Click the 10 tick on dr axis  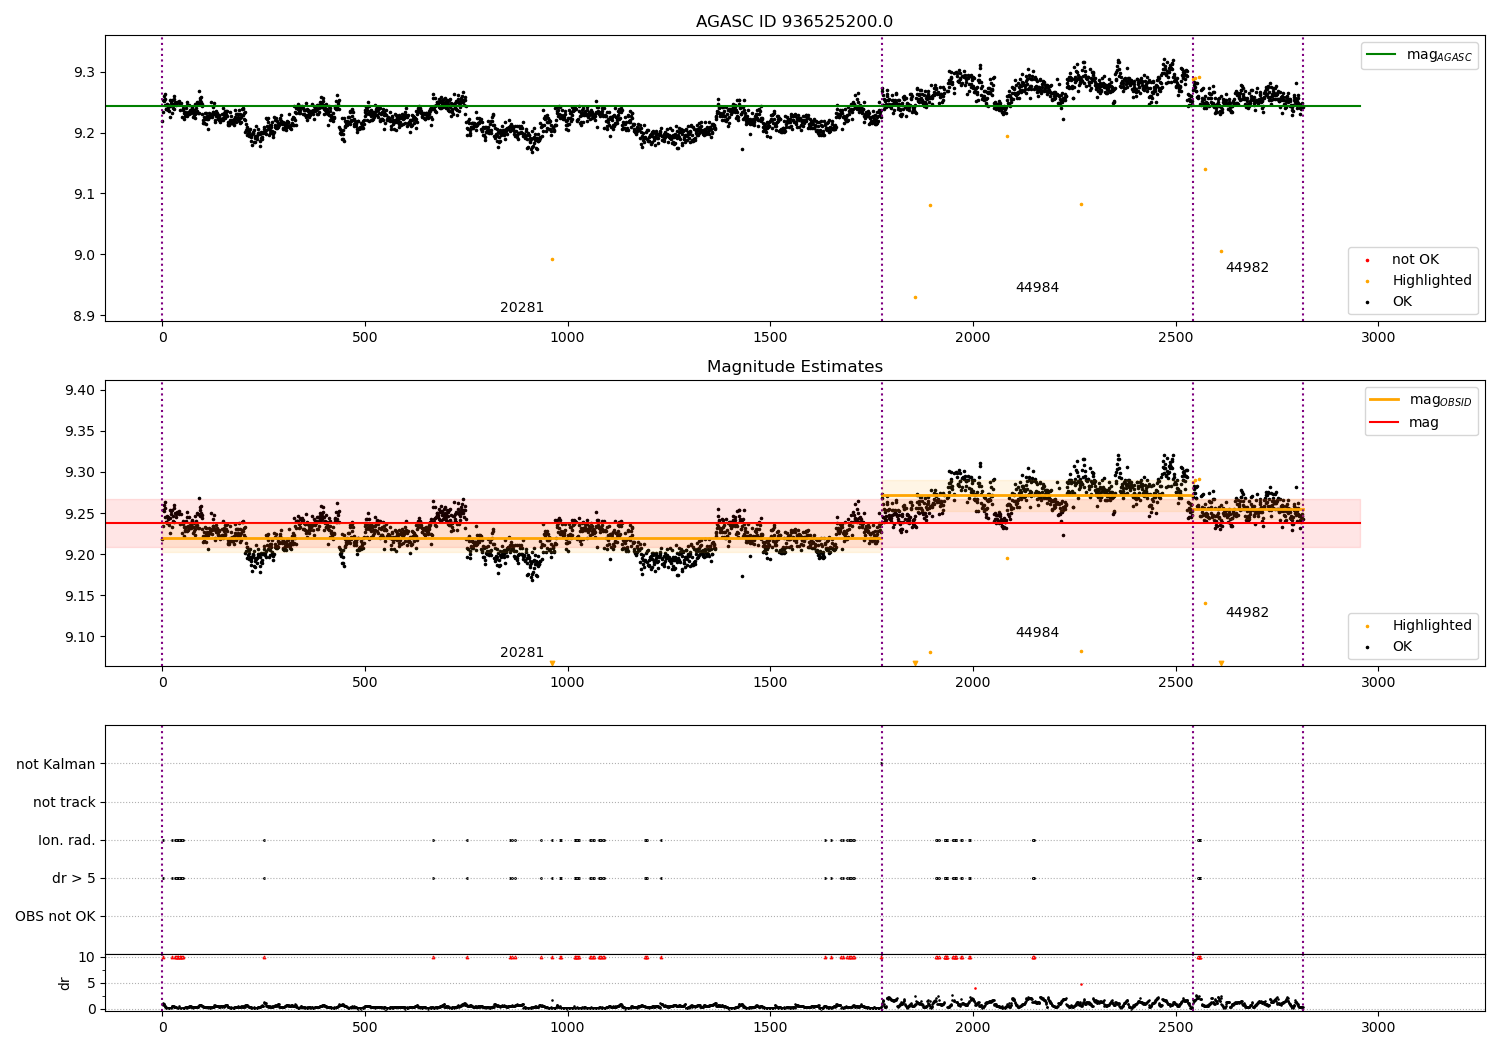pos(87,958)
